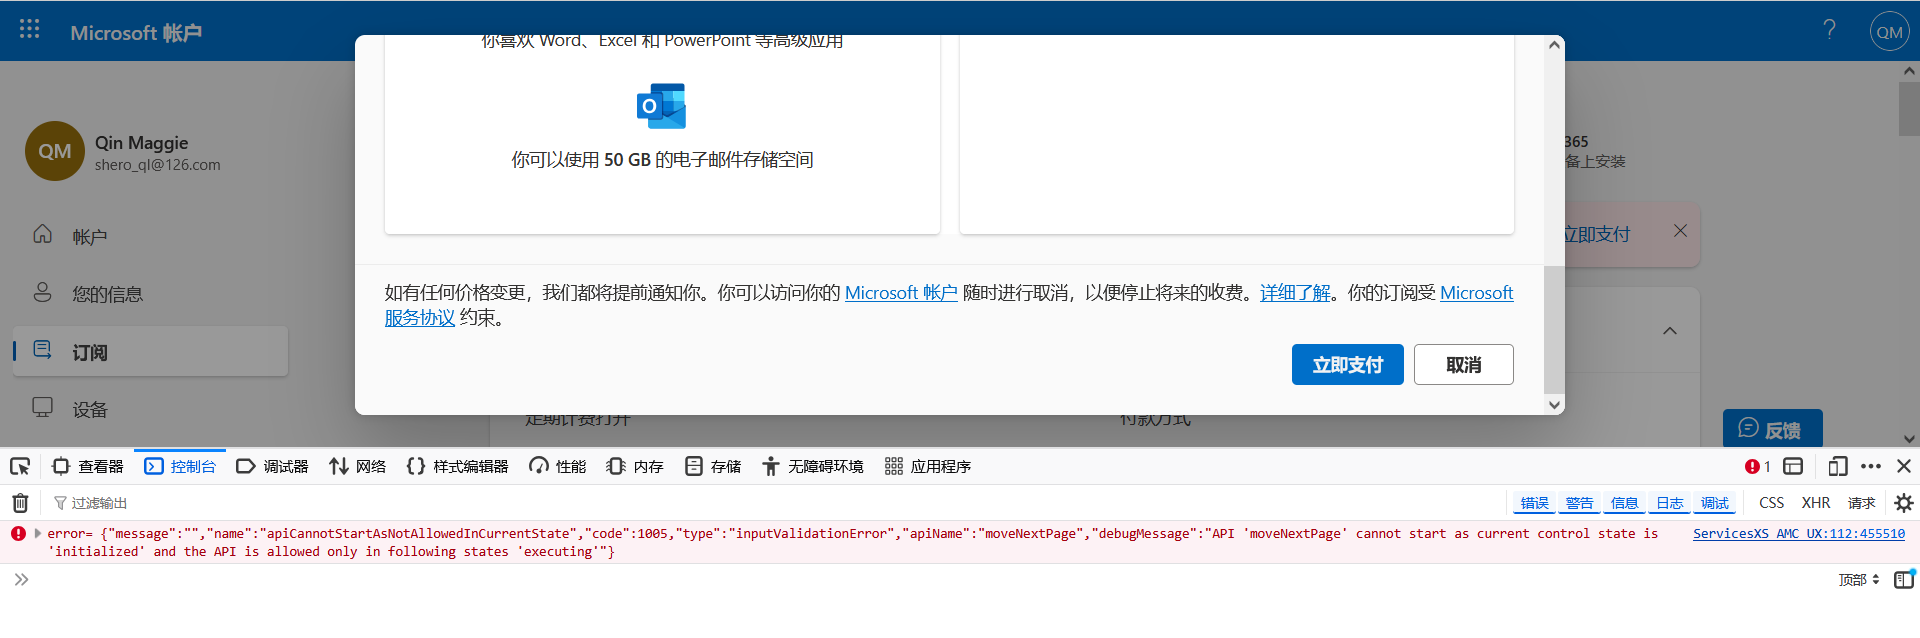Image resolution: width=1920 pixels, height=638 pixels.
Task: Switch to the 网络 network tab
Action: pyautogui.click(x=357, y=467)
